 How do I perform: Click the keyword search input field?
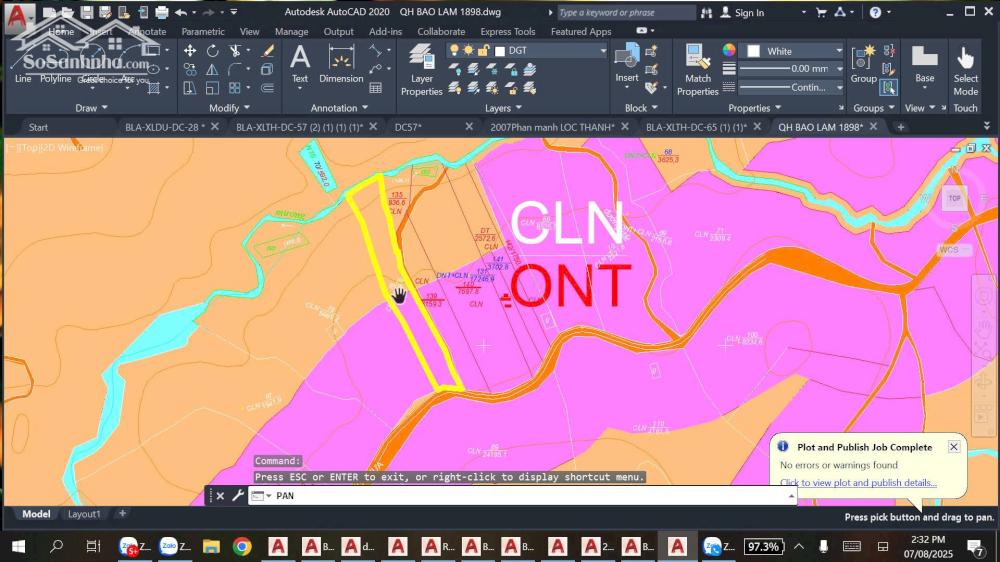625,13
